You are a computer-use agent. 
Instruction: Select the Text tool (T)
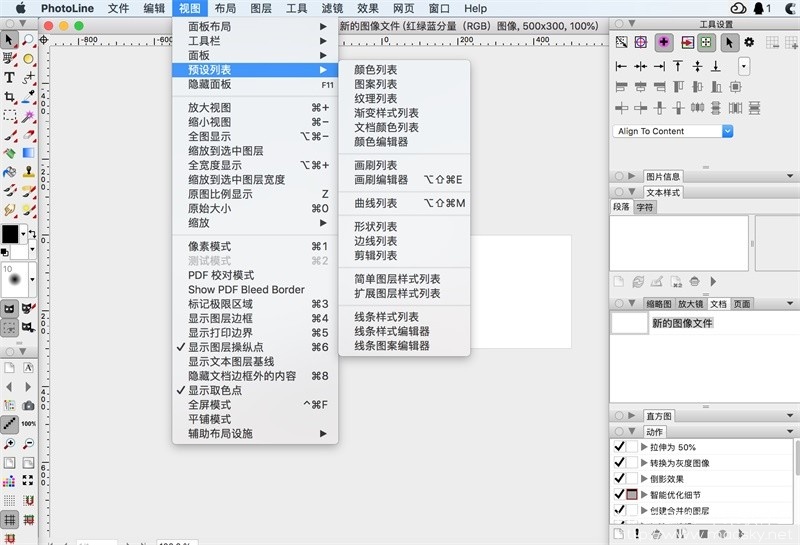point(9,77)
